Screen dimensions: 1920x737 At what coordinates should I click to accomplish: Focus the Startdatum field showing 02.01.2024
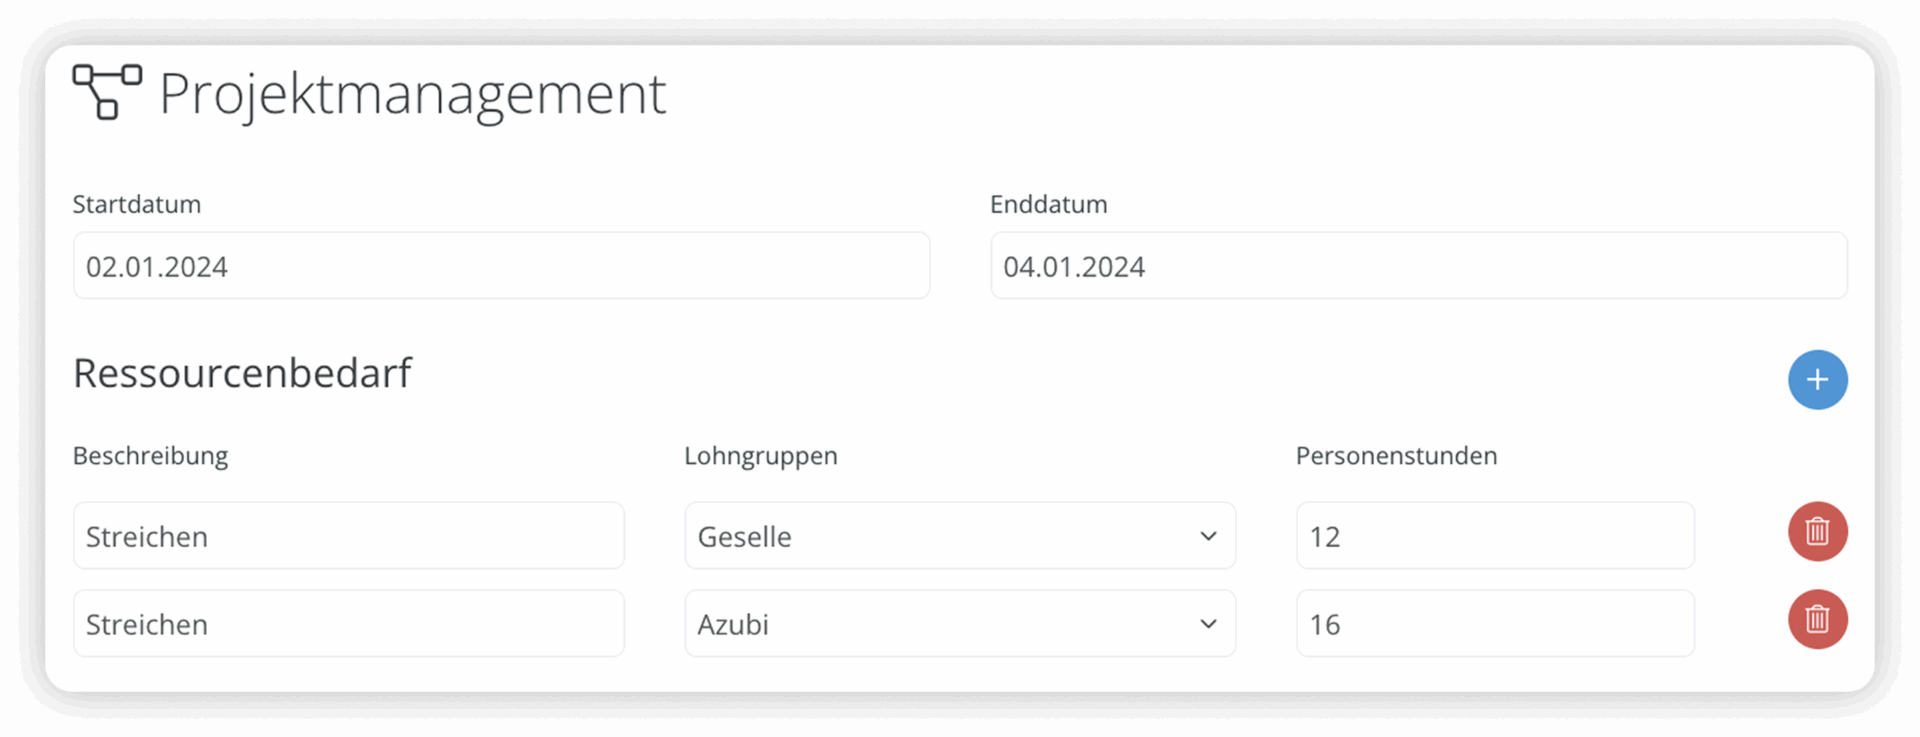[501, 266]
